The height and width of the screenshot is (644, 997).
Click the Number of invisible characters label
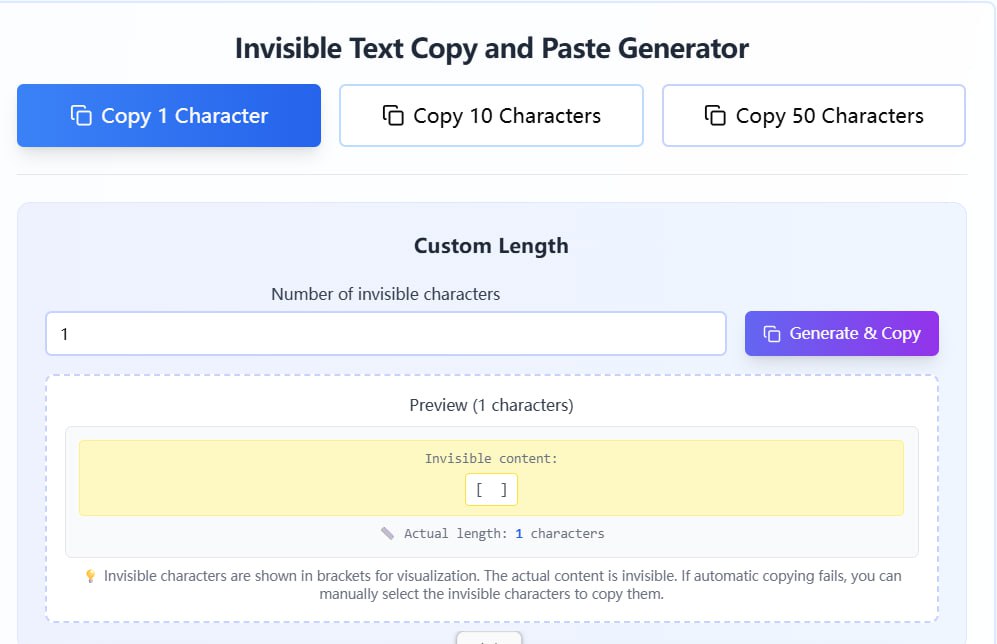click(385, 294)
